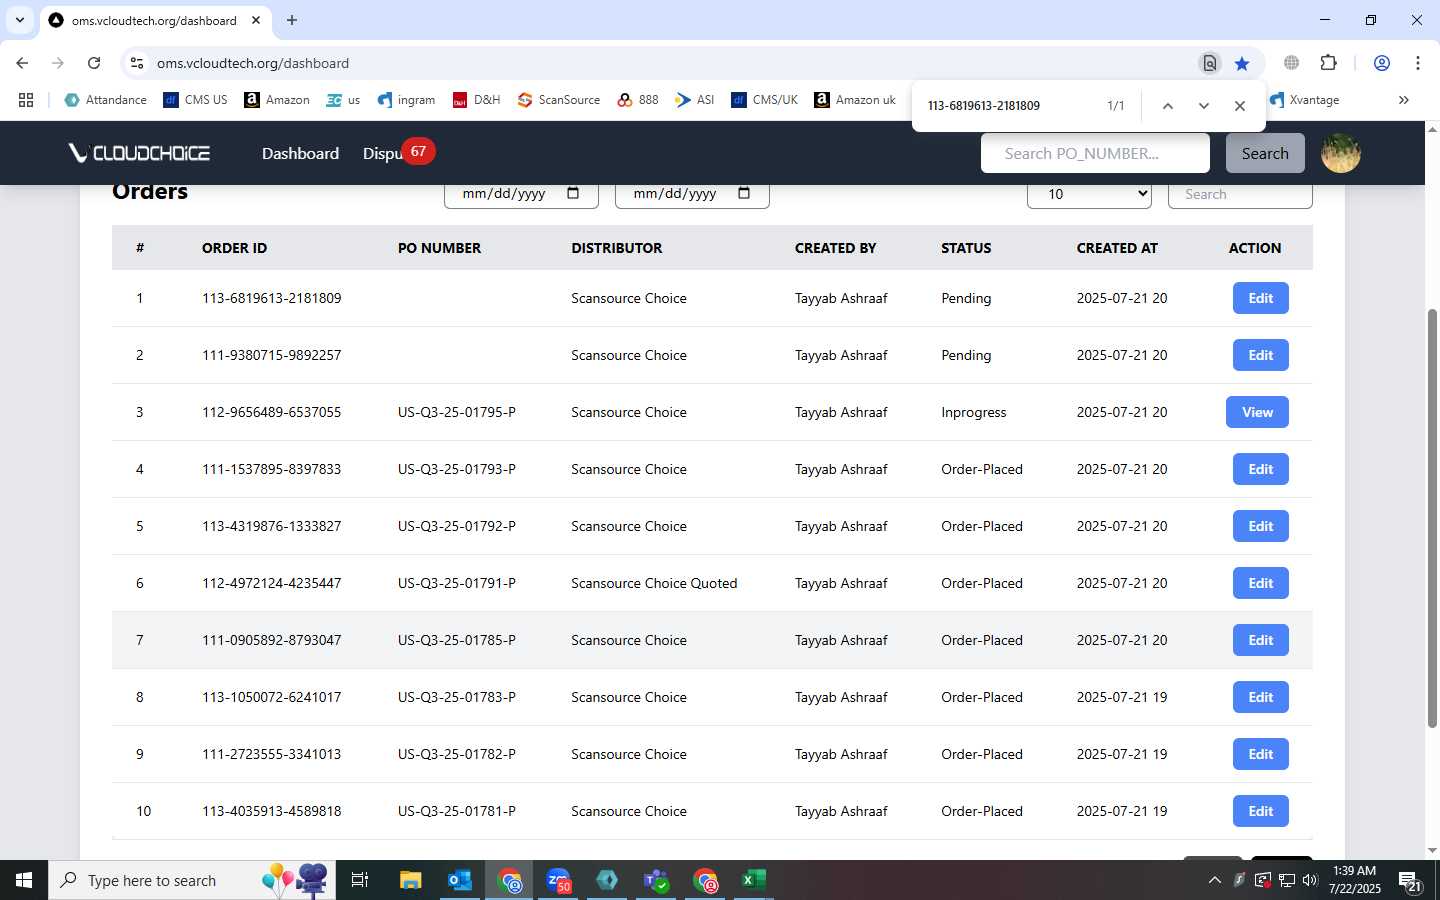This screenshot has height=900, width=1440.
Task: Open tab search dropdown arrow
Action: pyautogui.click(x=19, y=20)
